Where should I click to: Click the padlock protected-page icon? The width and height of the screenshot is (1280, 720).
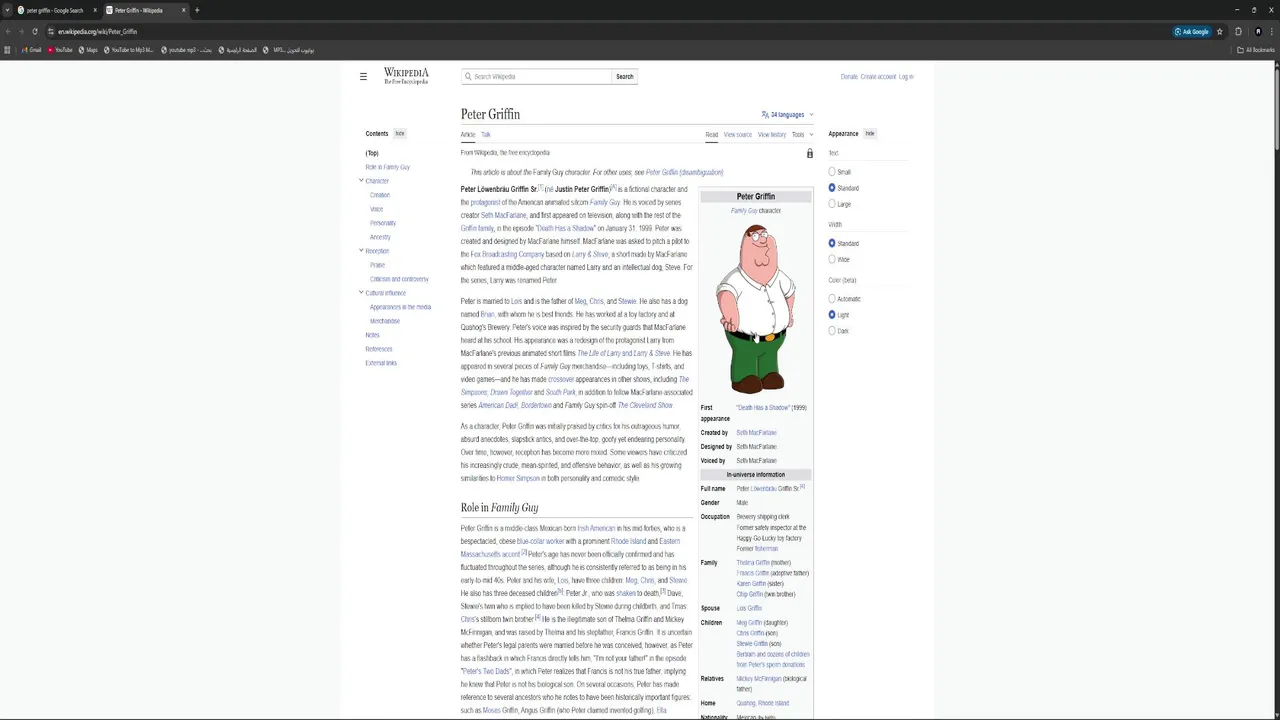pyautogui.click(x=810, y=153)
